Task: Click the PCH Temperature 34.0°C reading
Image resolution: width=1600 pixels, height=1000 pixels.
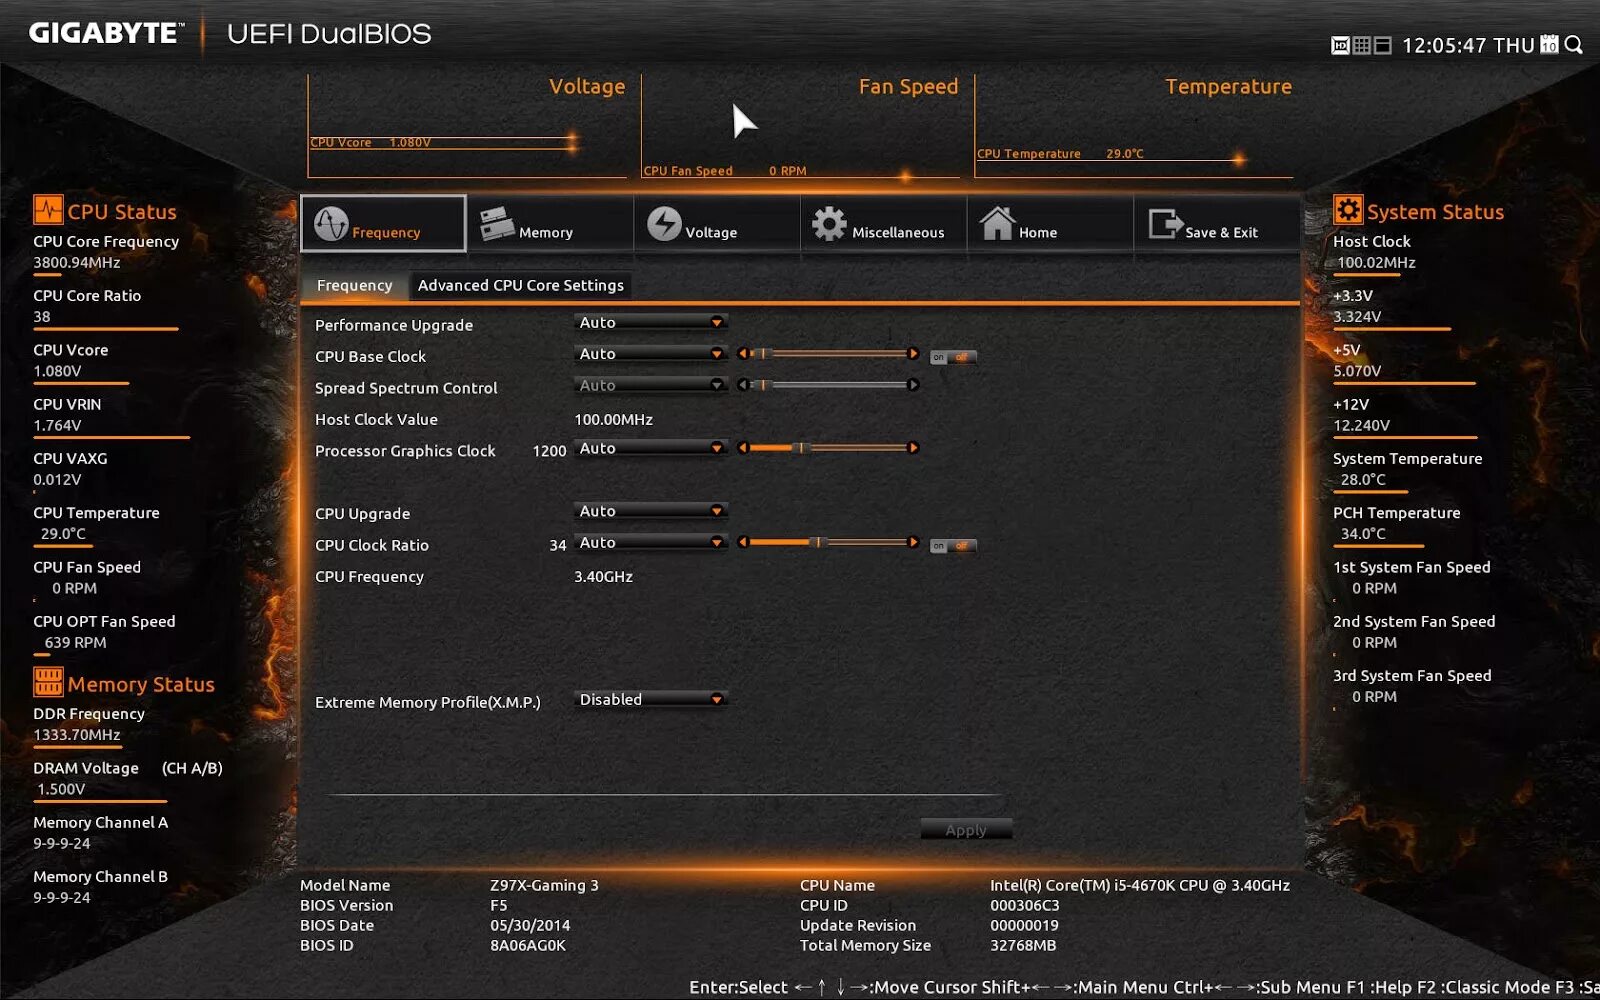Action: tap(1363, 534)
